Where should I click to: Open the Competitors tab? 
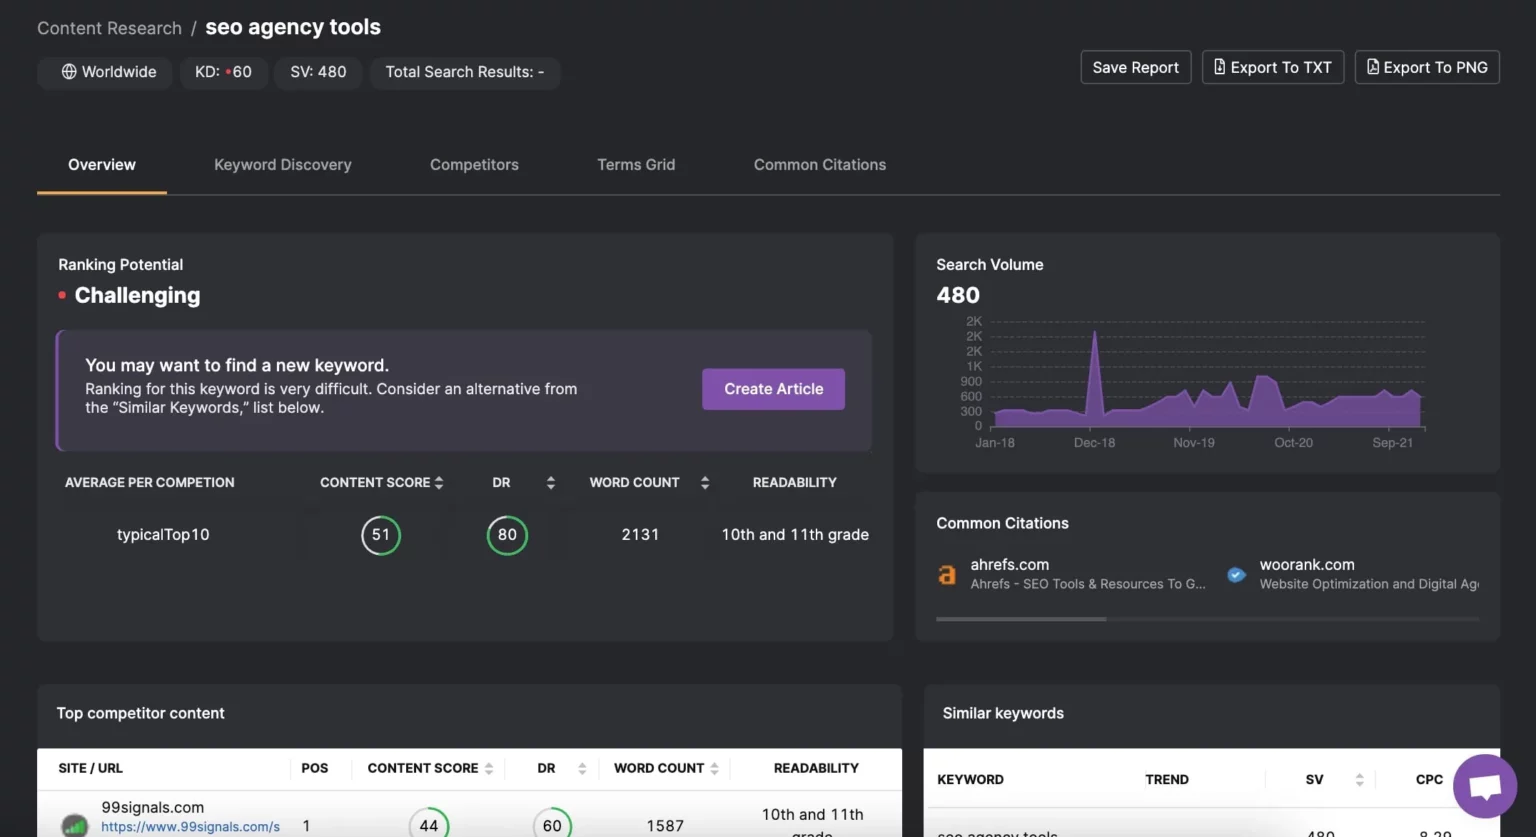click(474, 165)
